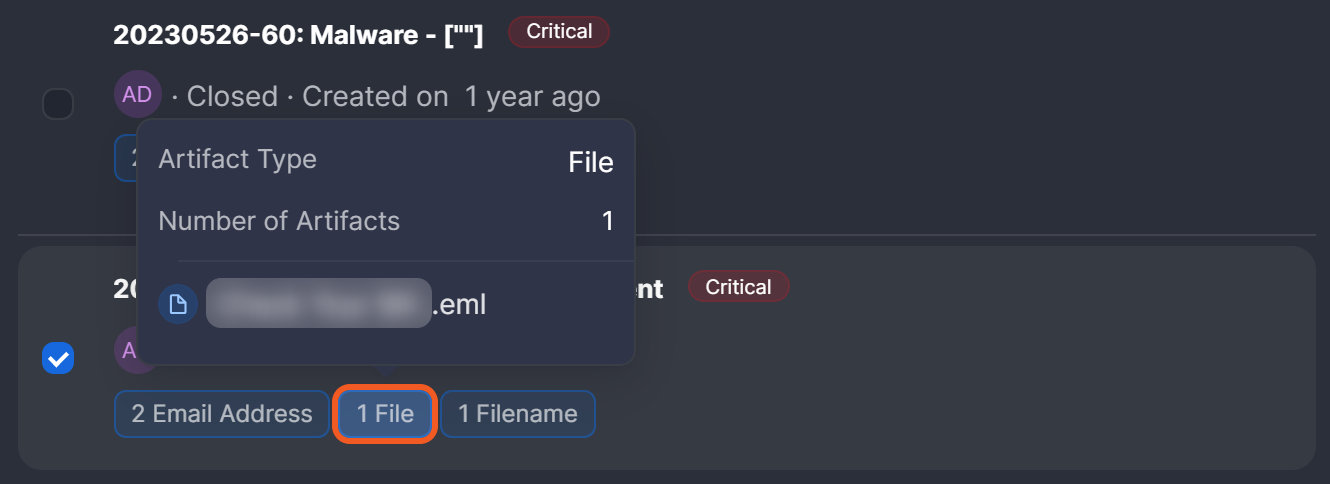Open the '20230526-60: Malware' incident title
Screen dimensions: 1330x484
(298, 35)
